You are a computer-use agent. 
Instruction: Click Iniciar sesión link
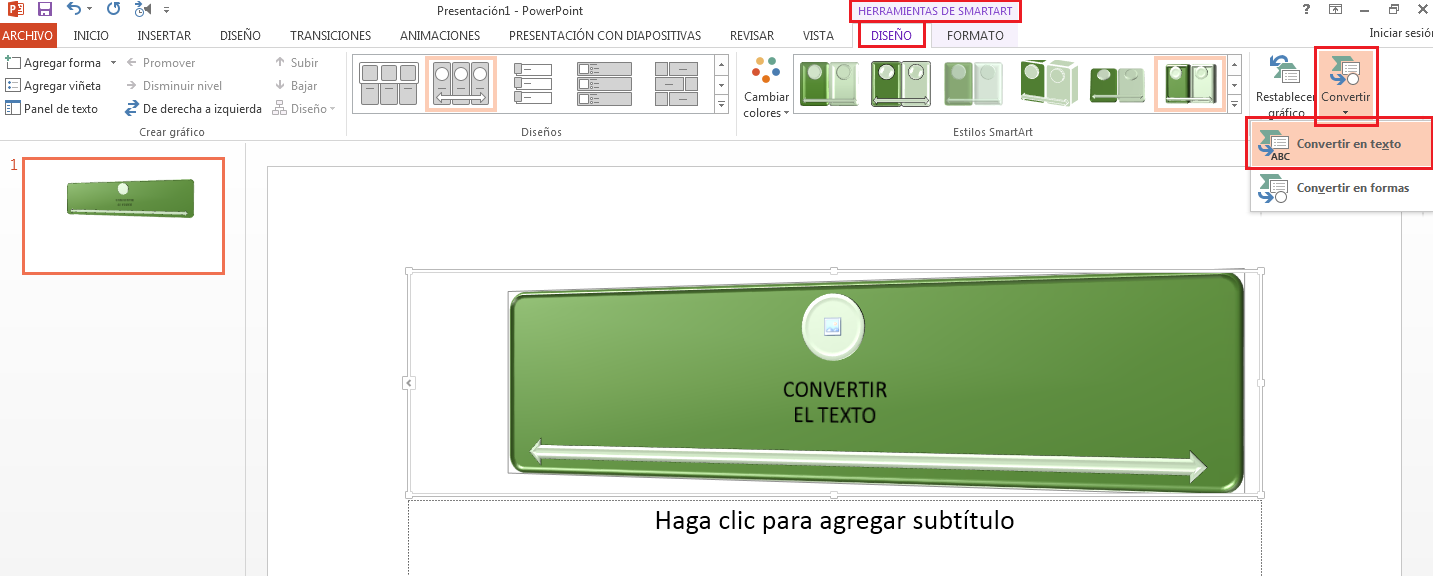1400,33
